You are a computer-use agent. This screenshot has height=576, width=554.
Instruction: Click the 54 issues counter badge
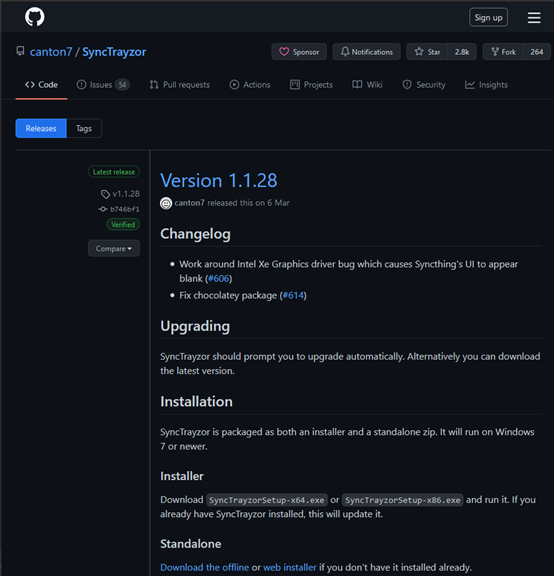pyautogui.click(x=122, y=85)
